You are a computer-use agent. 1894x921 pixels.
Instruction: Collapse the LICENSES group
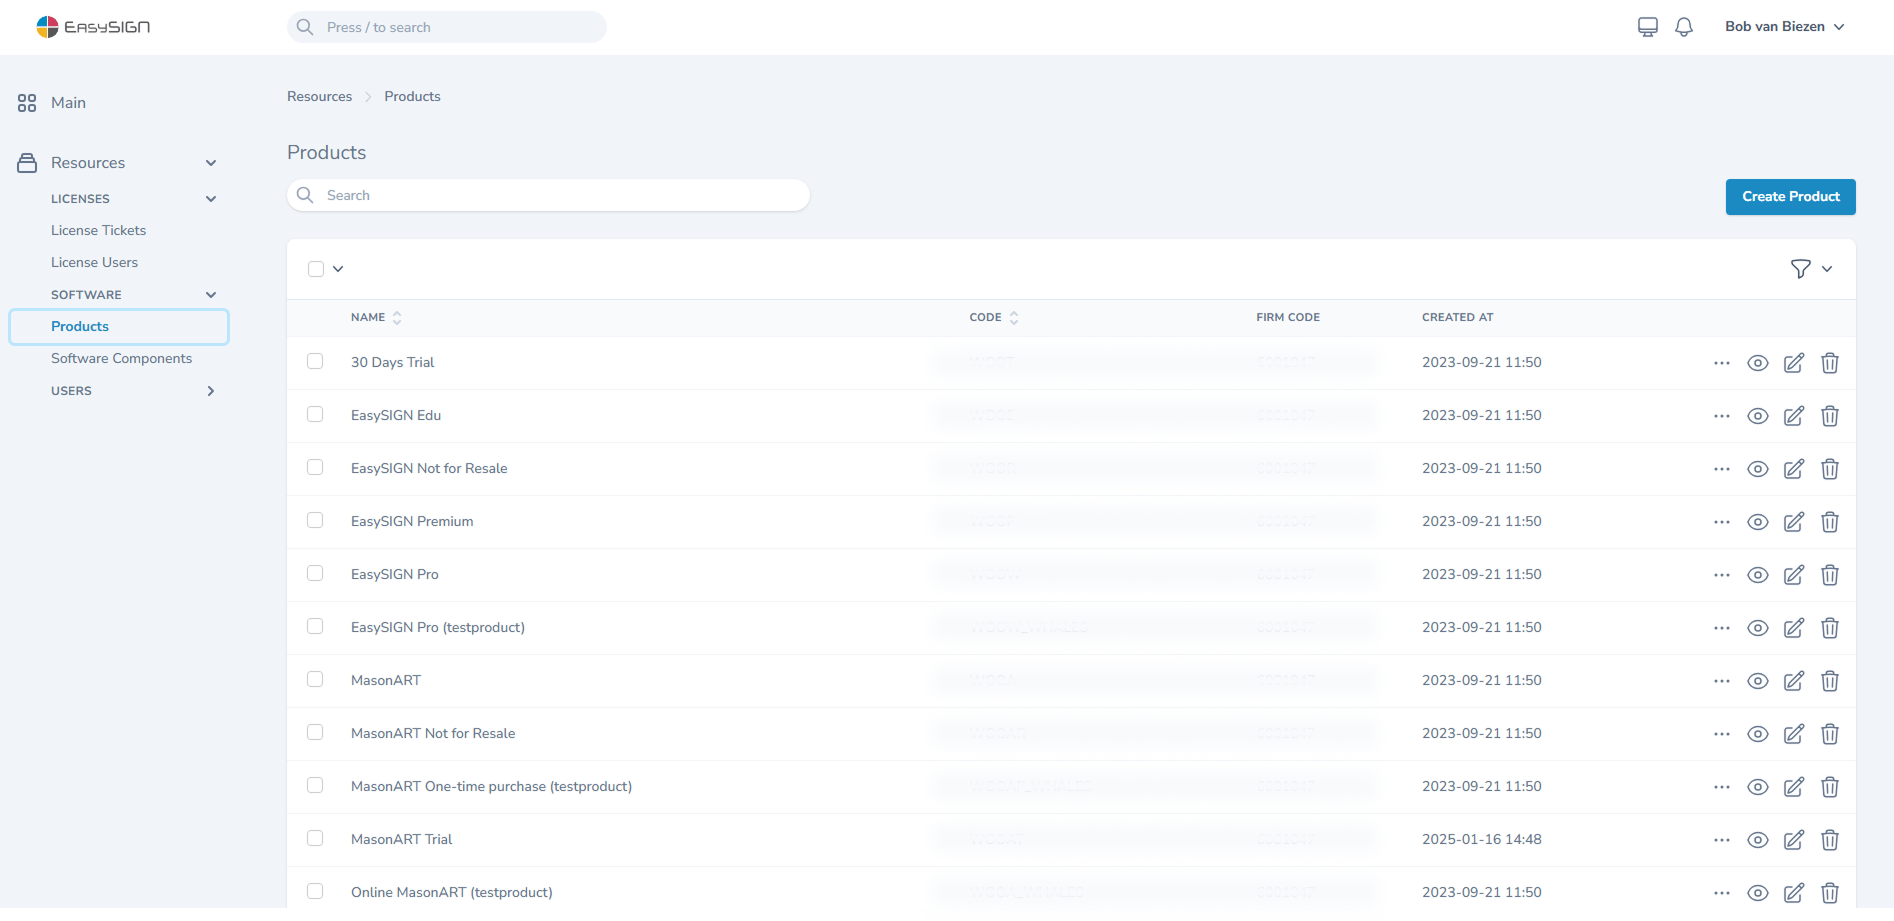click(211, 199)
